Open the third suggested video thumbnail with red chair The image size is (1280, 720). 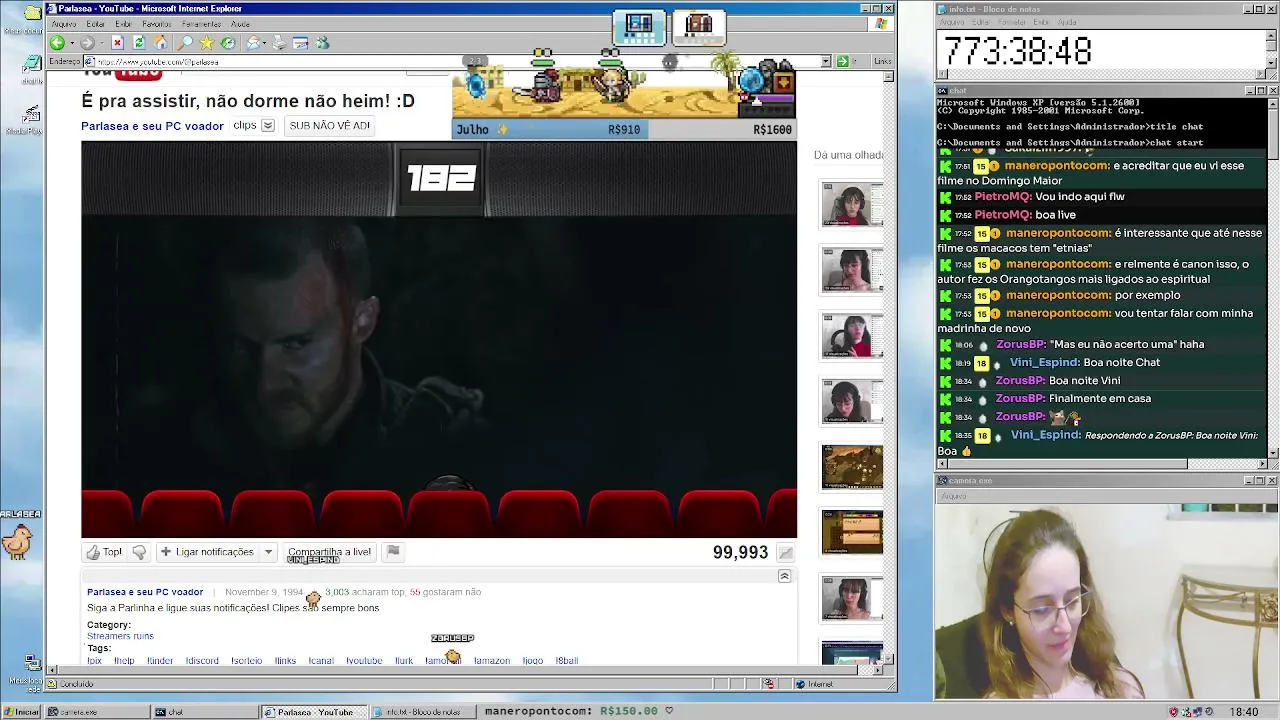[x=852, y=337]
